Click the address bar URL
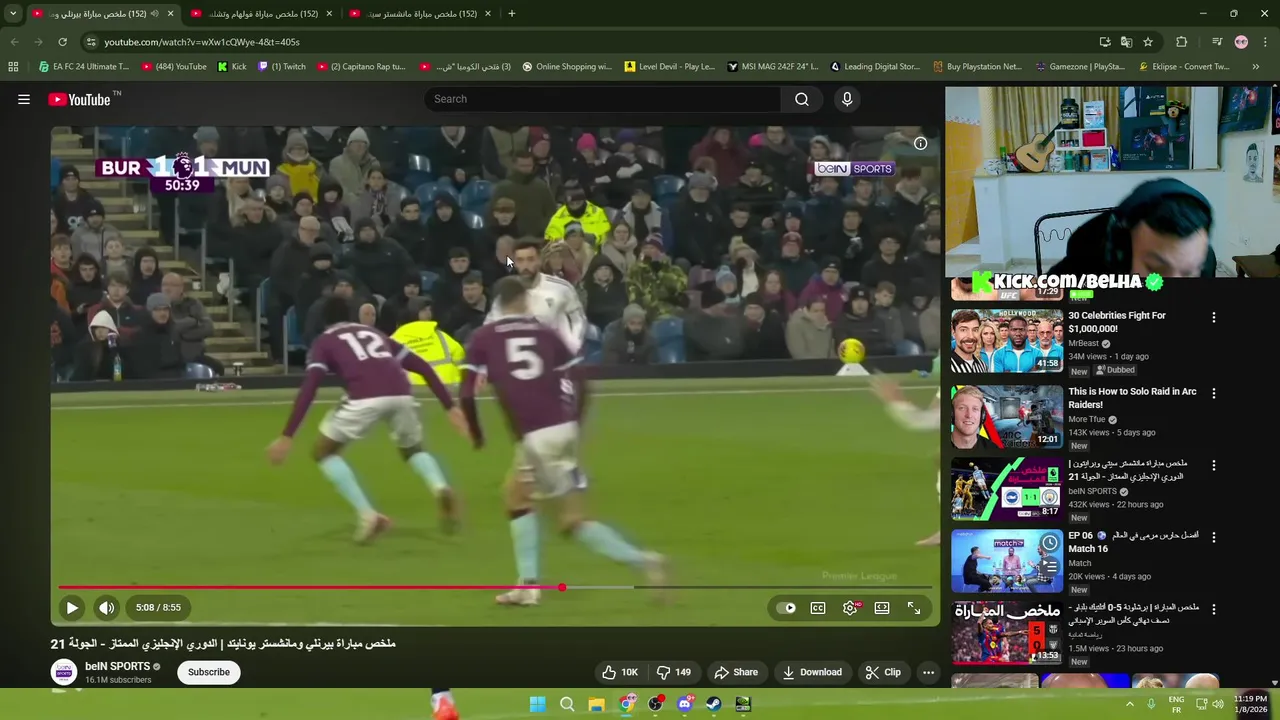Viewport: 1280px width, 720px height. click(202, 42)
